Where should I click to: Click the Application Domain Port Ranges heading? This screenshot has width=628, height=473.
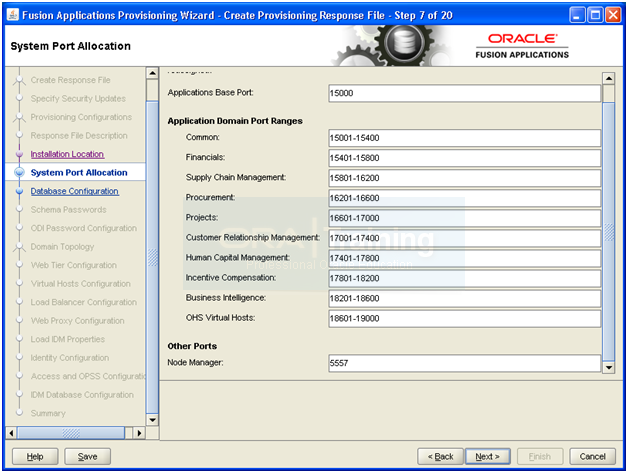pyautogui.click(x=235, y=121)
